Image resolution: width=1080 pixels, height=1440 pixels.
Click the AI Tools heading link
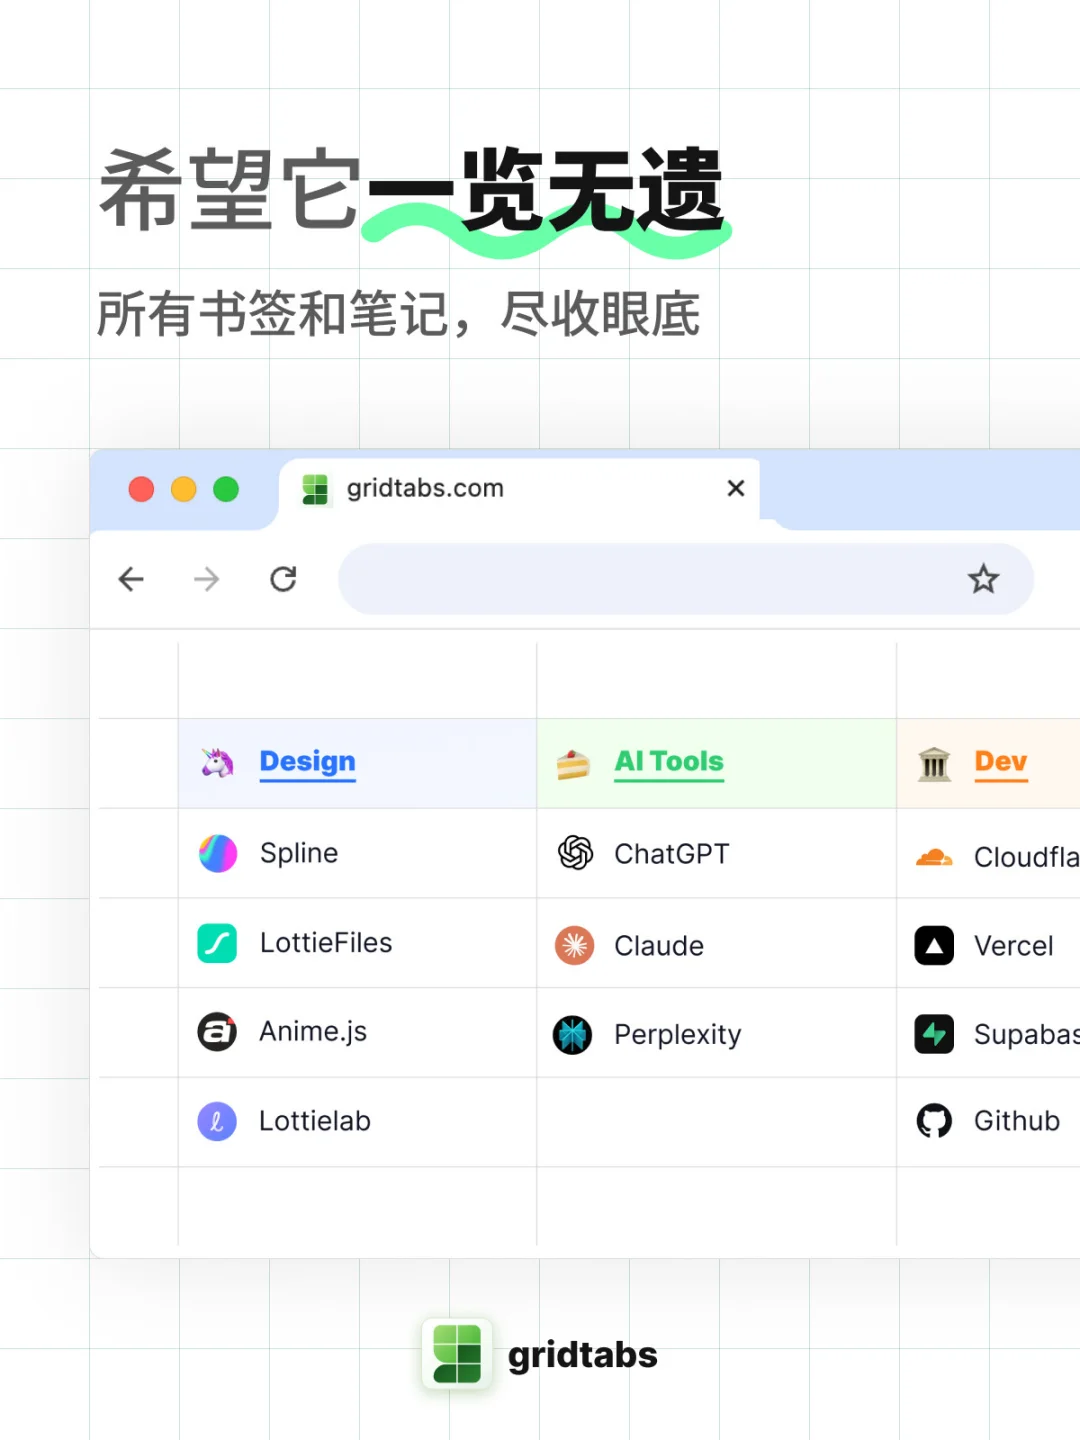[668, 761]
